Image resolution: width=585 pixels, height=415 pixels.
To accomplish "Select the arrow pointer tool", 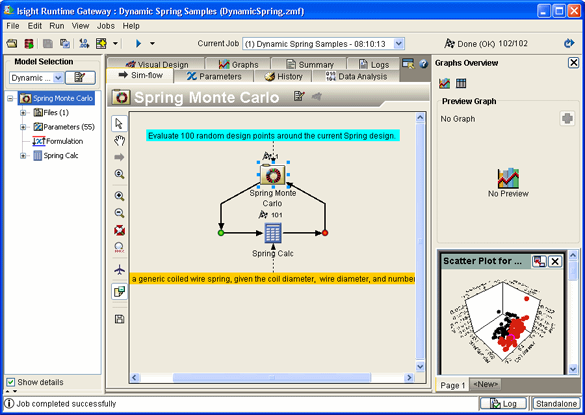I will click(119, 124).
